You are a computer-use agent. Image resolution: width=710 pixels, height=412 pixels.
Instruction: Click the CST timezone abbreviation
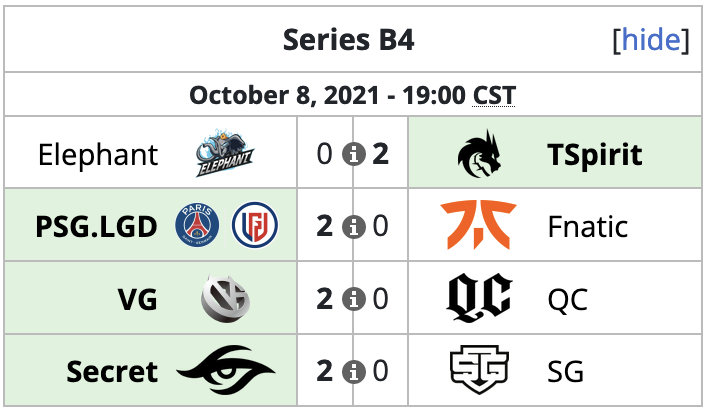(494, 96)
